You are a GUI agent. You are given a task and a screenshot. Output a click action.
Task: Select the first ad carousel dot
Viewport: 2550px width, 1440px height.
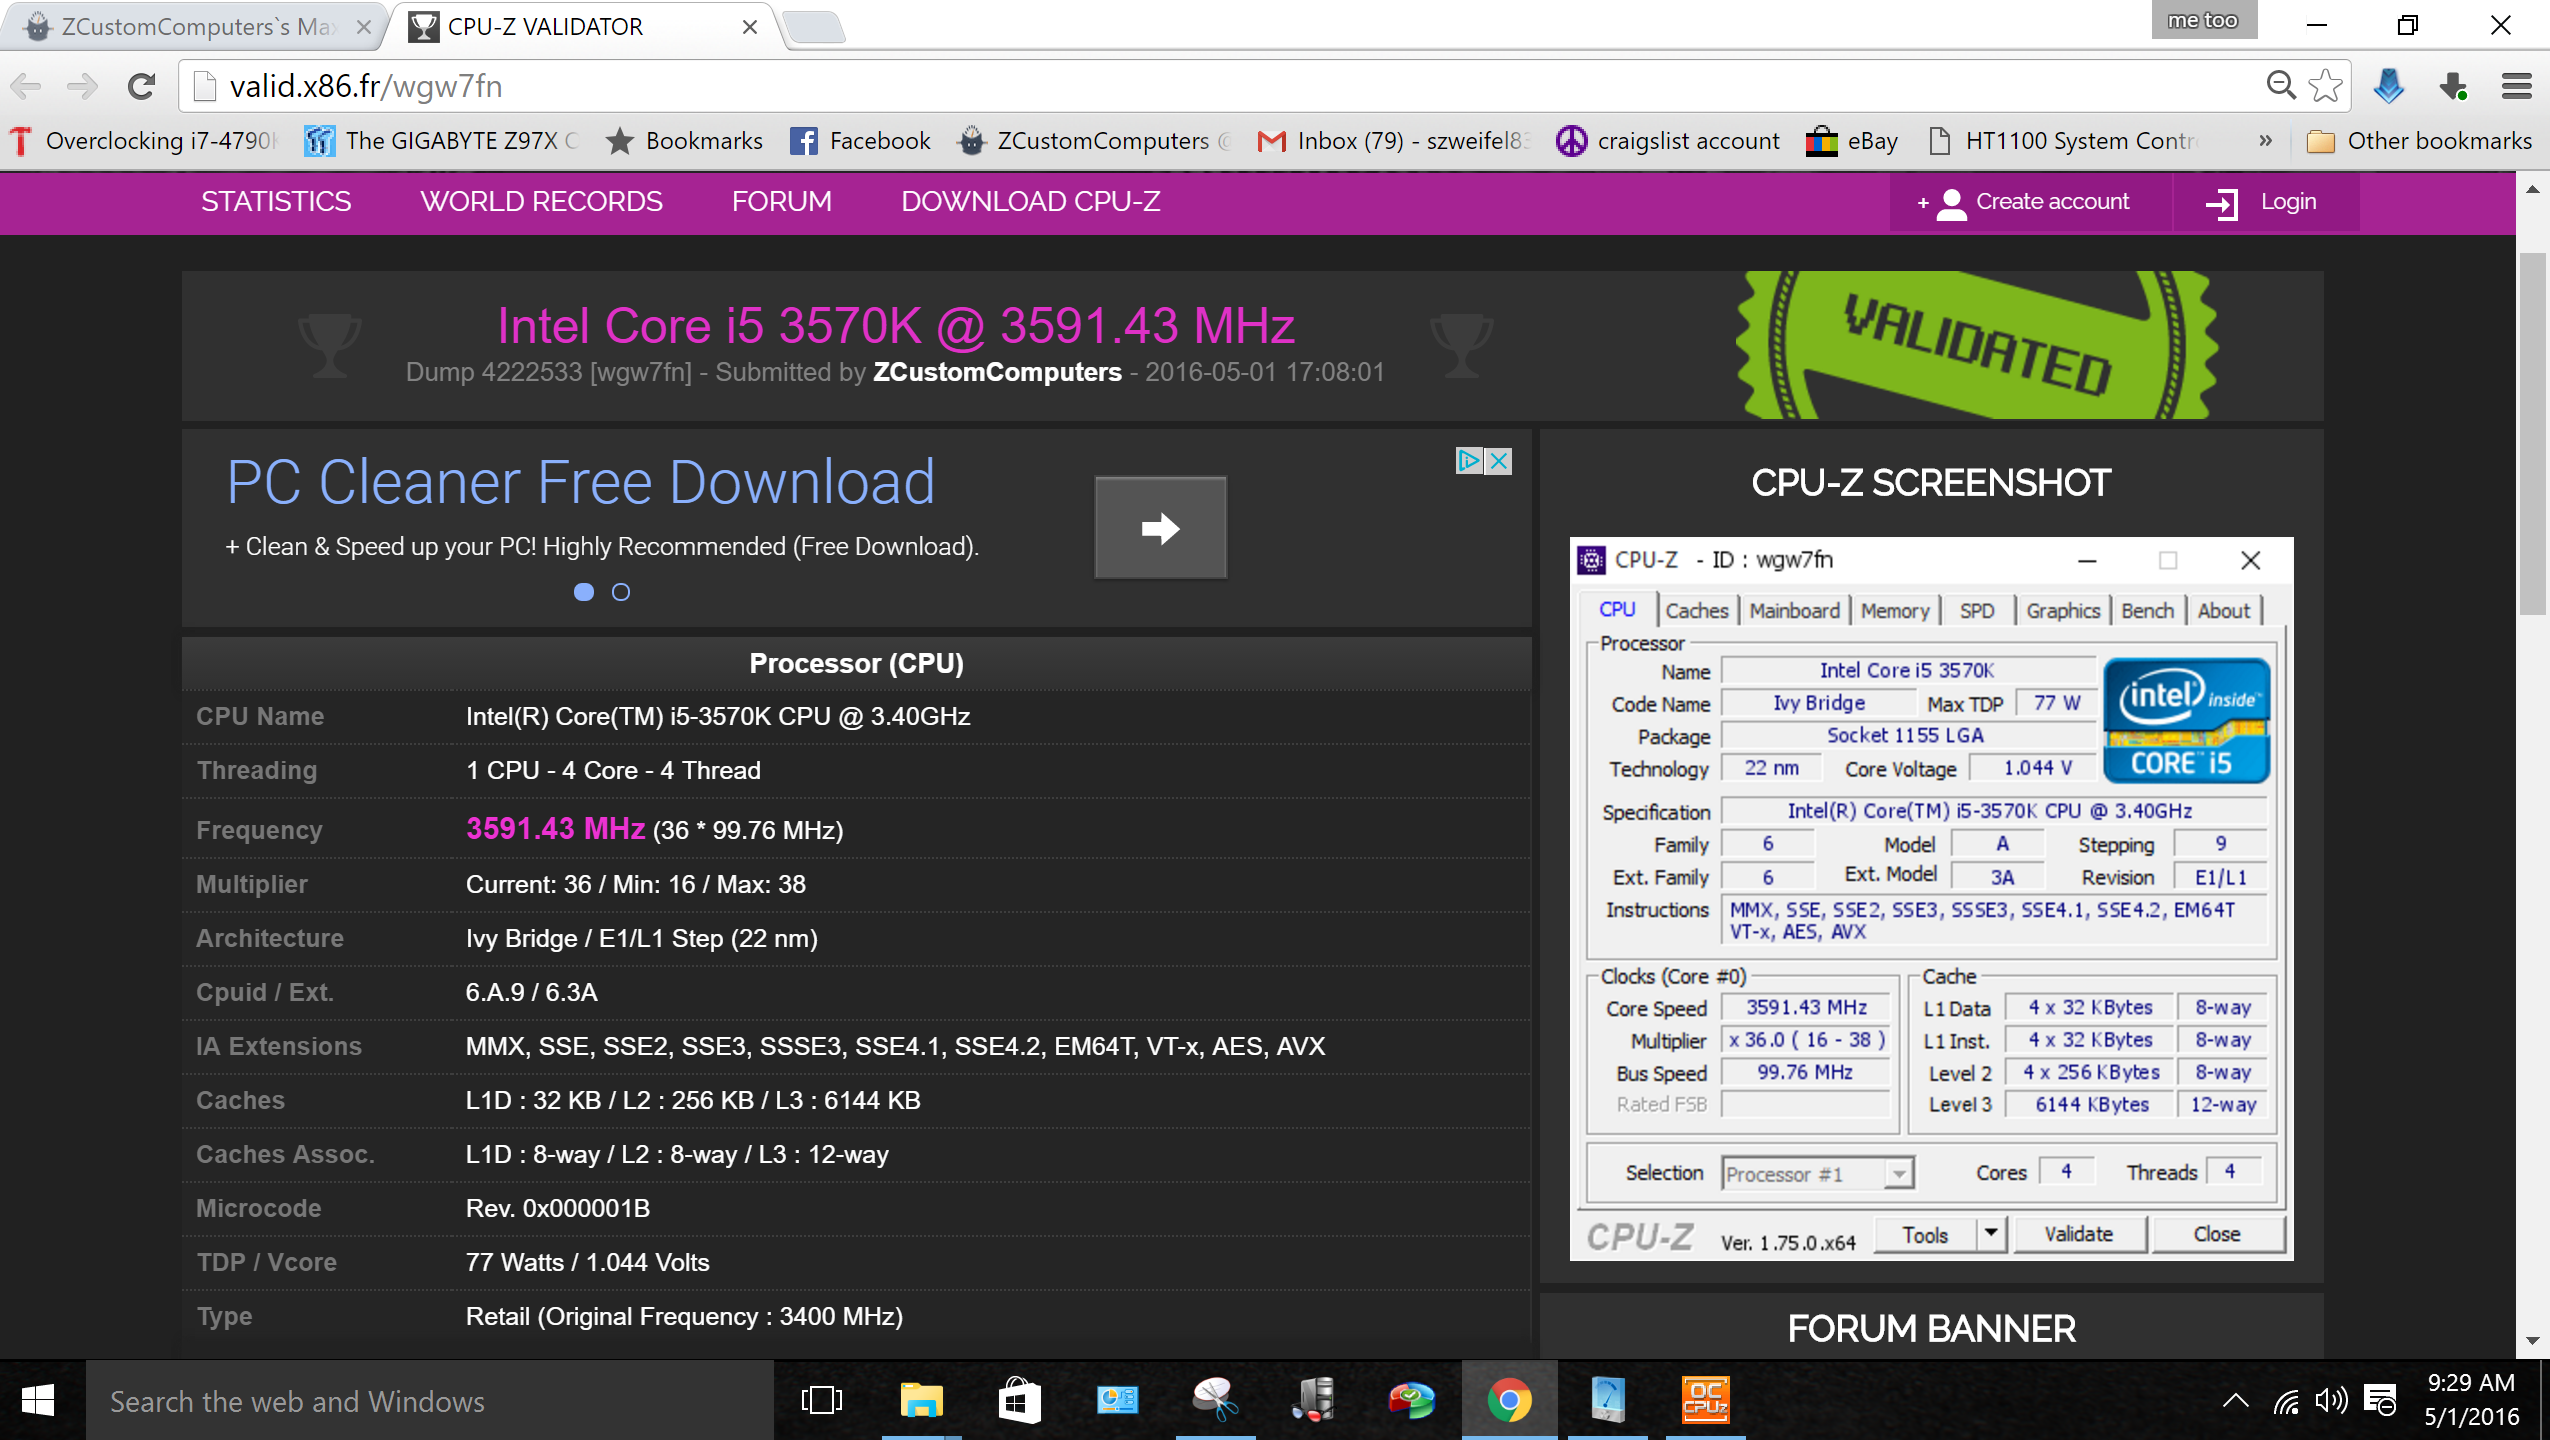point(584,592)
